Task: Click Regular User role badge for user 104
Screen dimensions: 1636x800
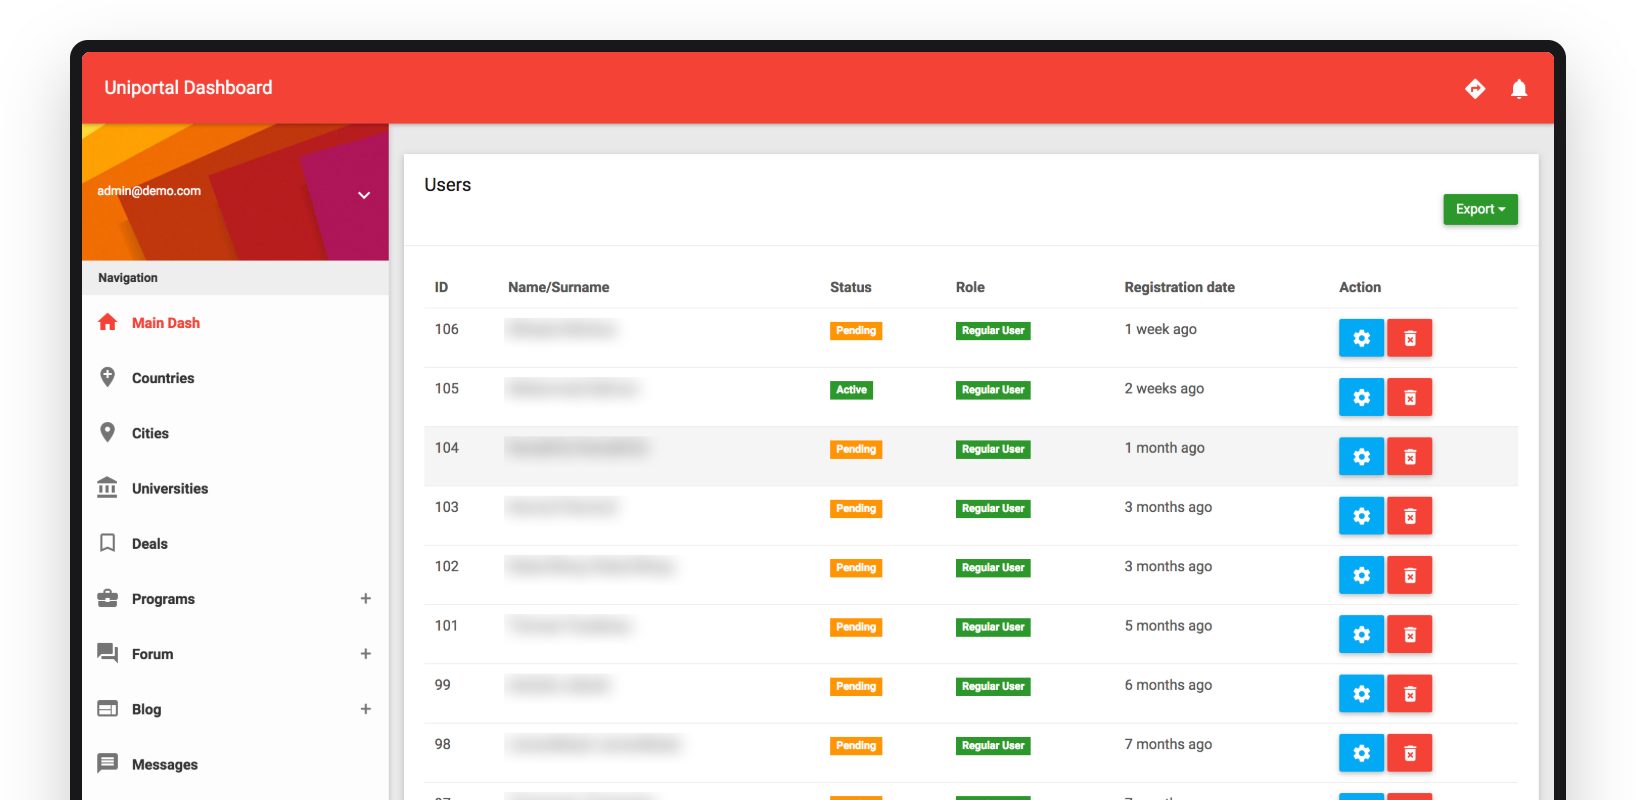Action: tap(993, 449)
